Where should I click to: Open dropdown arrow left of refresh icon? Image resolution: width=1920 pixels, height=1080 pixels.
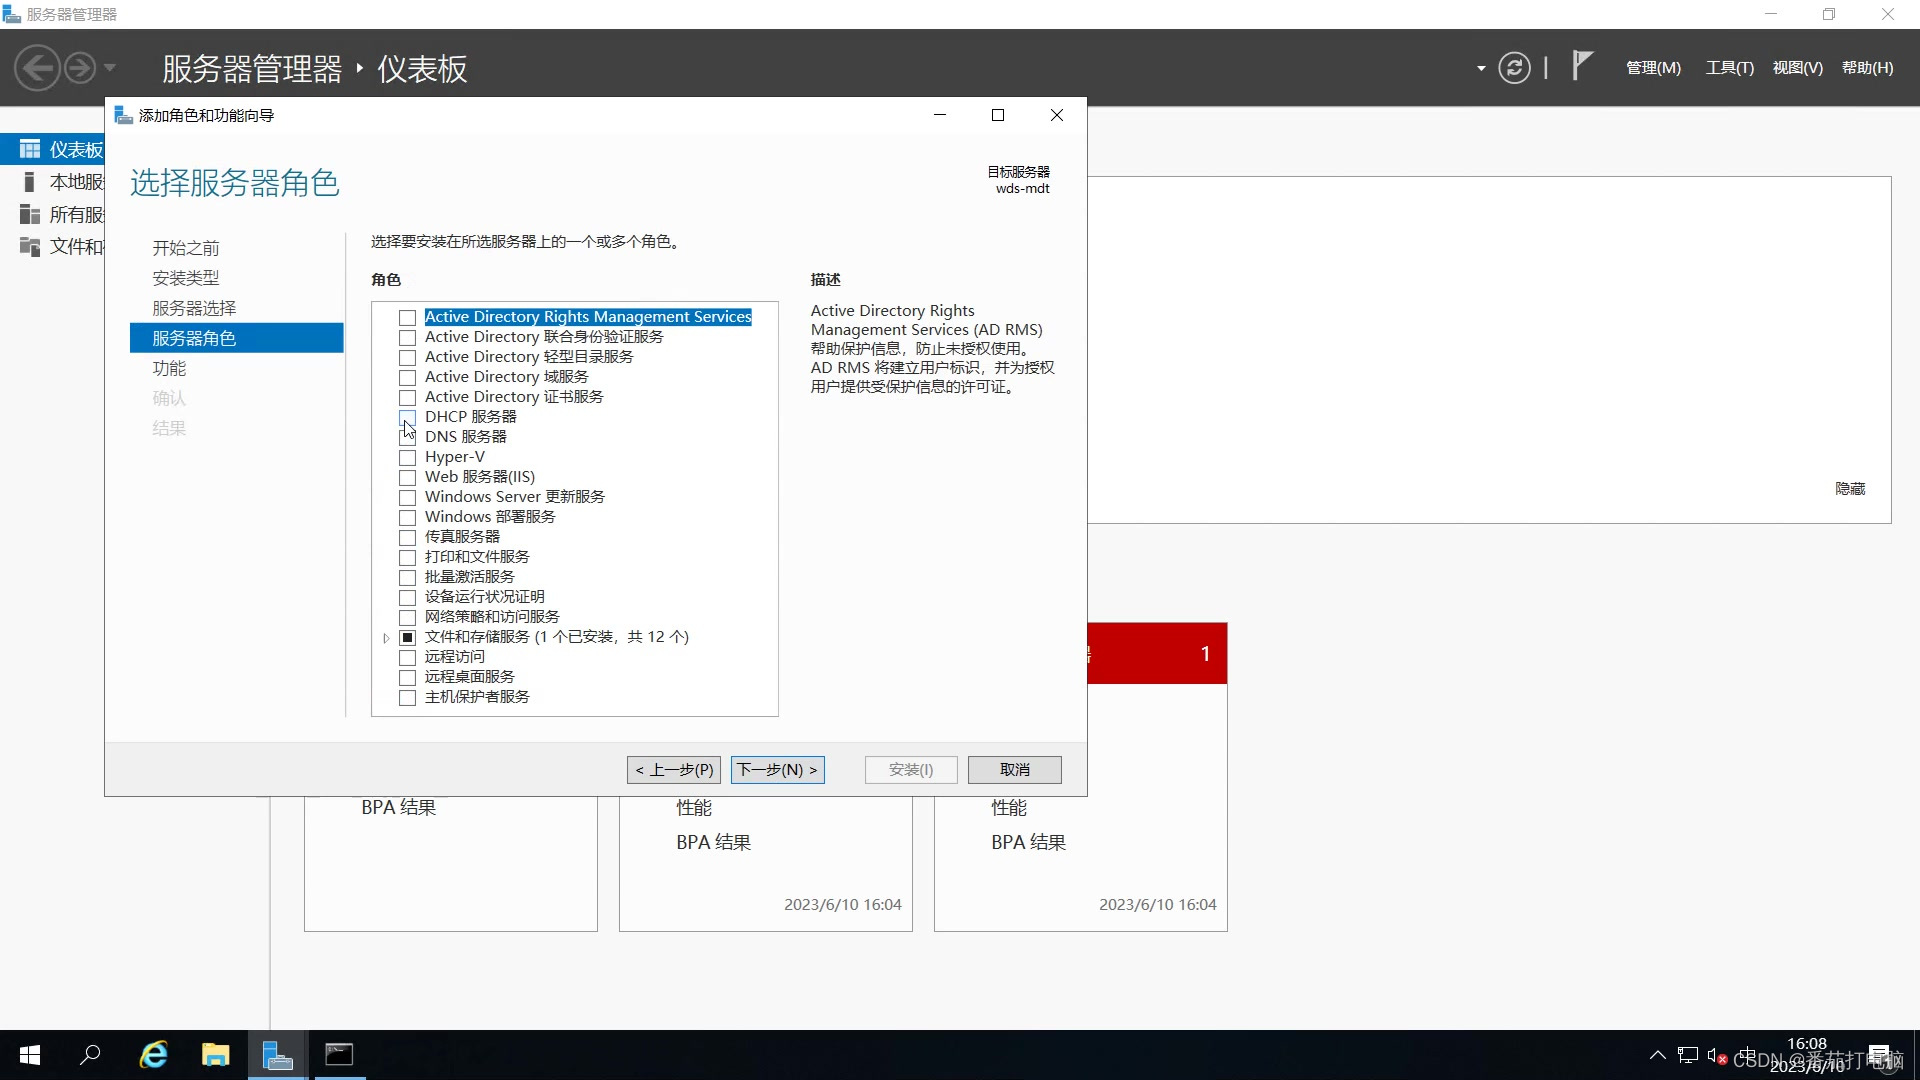point(1481,68)
